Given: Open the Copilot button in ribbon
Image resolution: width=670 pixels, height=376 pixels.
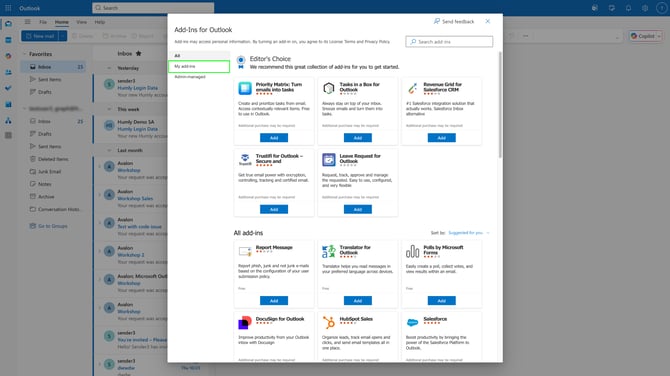Looking at the screenshot, I should 642,36.
